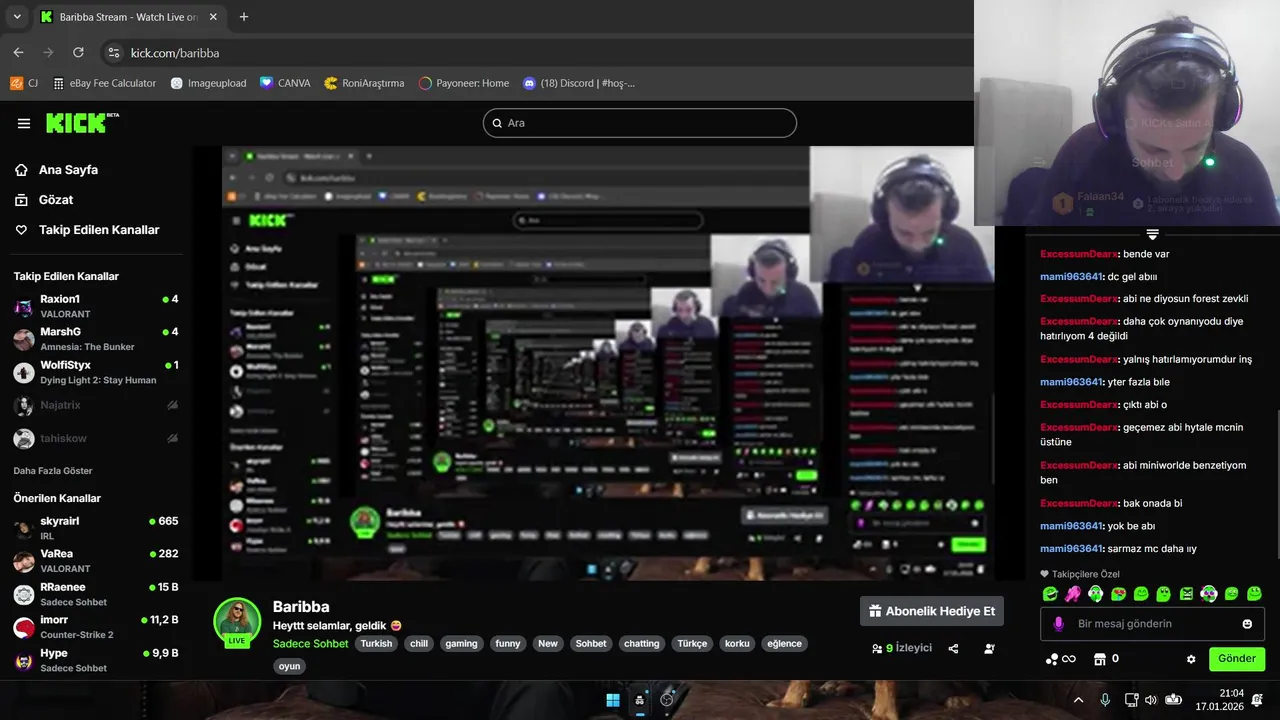Select the first laughing green emote

point(1050,594)
